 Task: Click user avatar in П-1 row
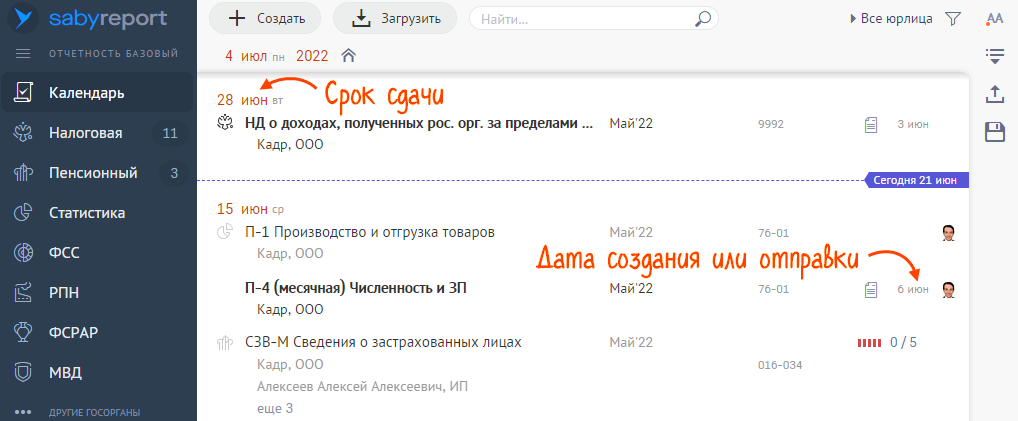[949, 233]
